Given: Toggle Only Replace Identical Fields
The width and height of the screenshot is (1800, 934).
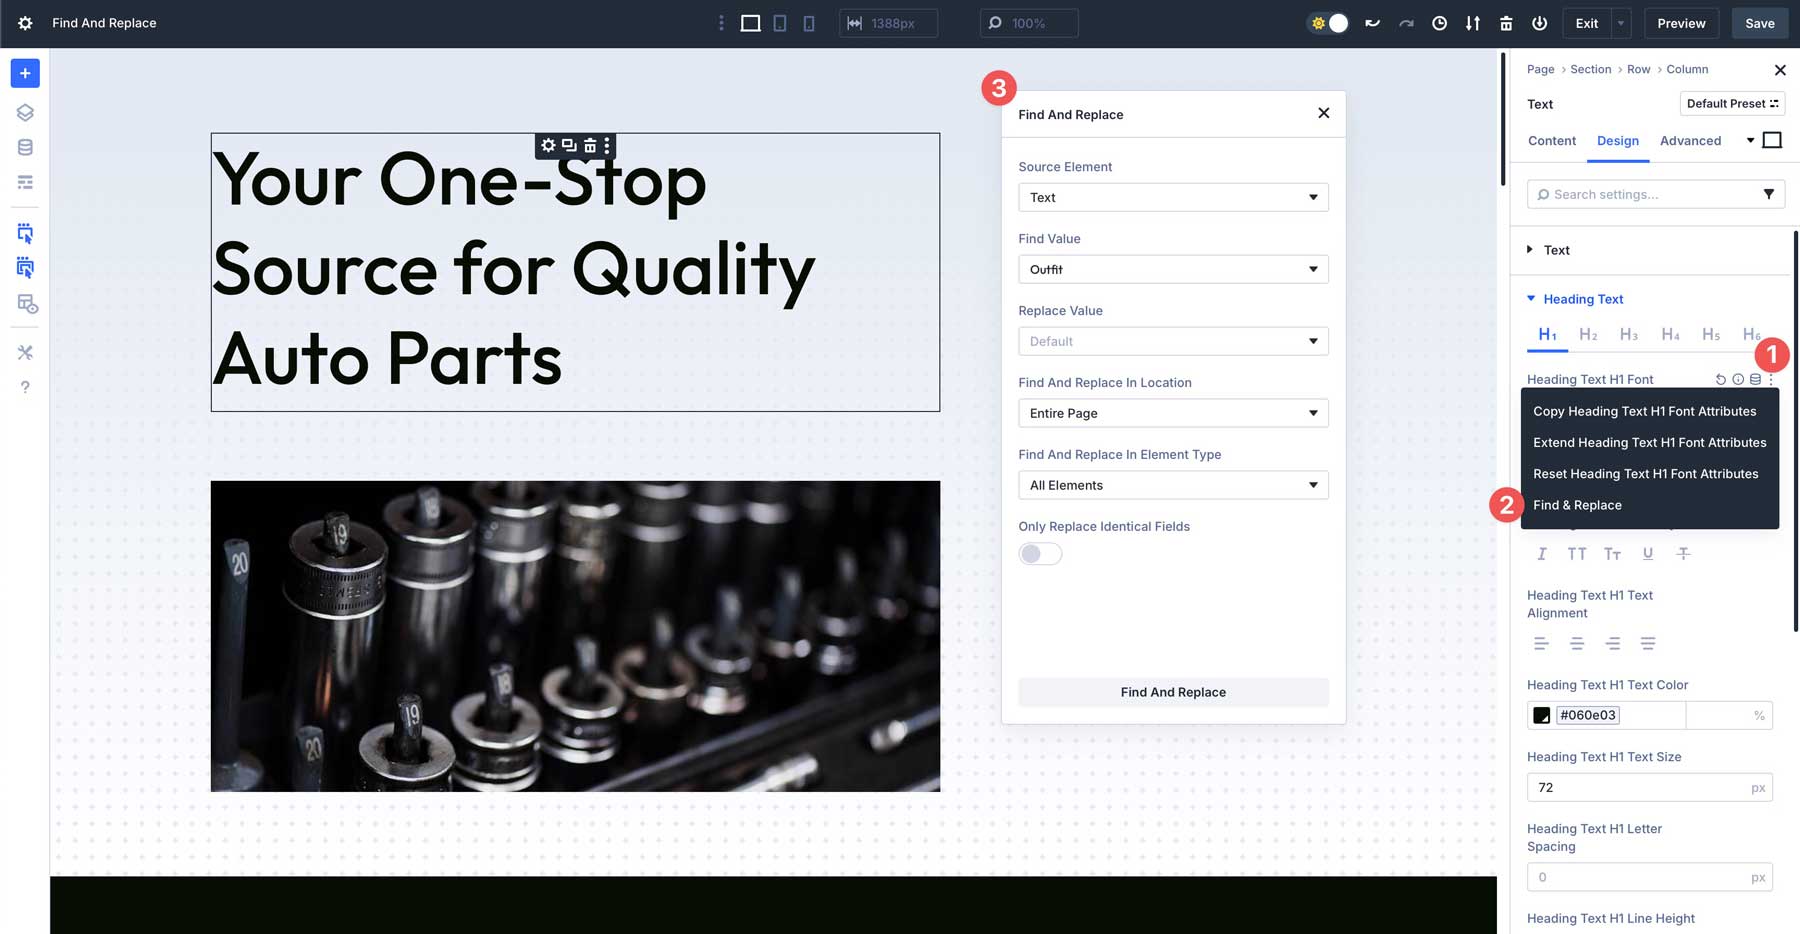Looking at the screenshot, I should (x=1040, y=553).
